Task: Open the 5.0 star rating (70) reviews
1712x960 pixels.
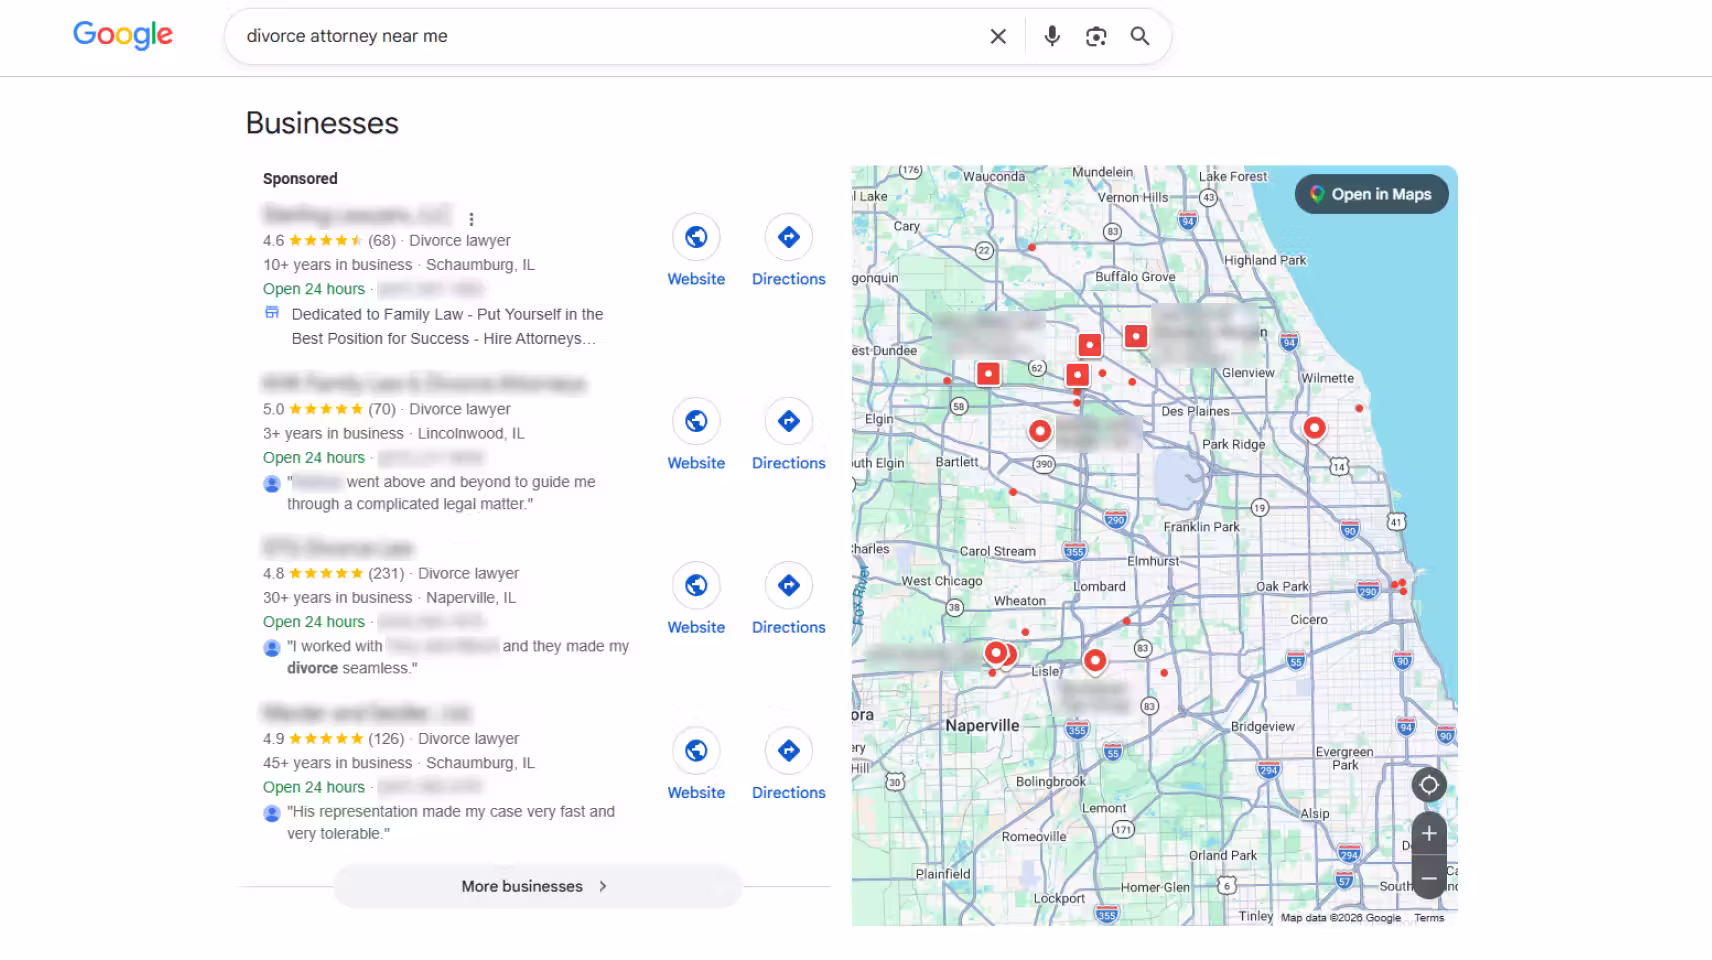Action: click(x=329, y=409)
